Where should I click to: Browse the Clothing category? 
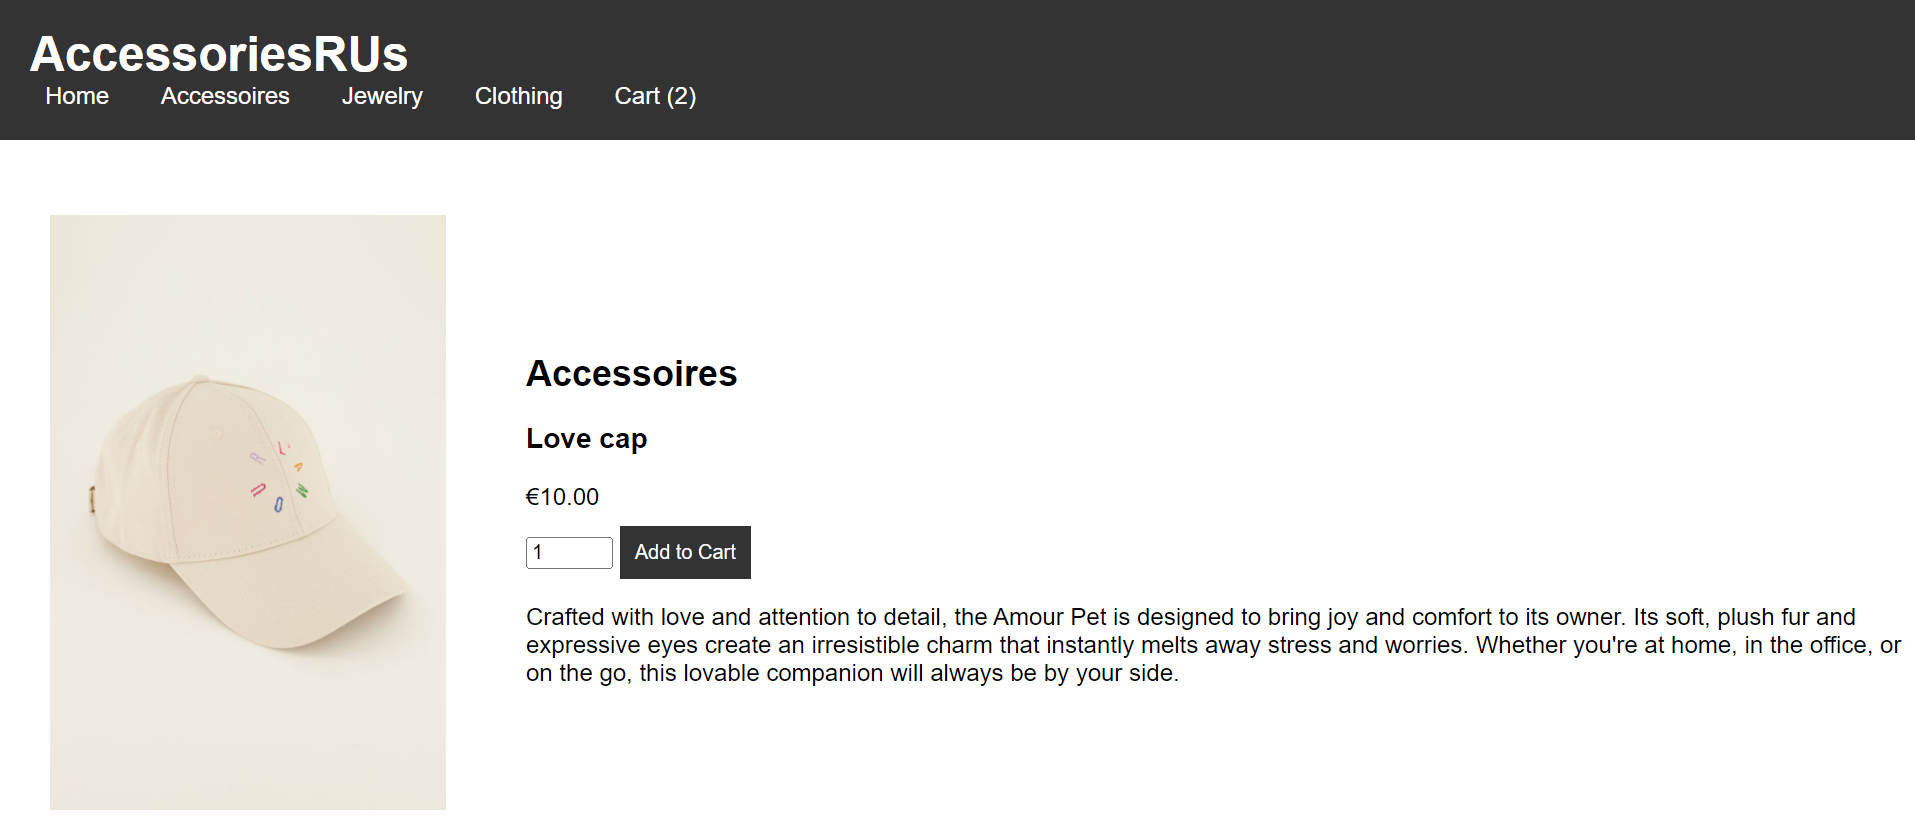[518, 96]
